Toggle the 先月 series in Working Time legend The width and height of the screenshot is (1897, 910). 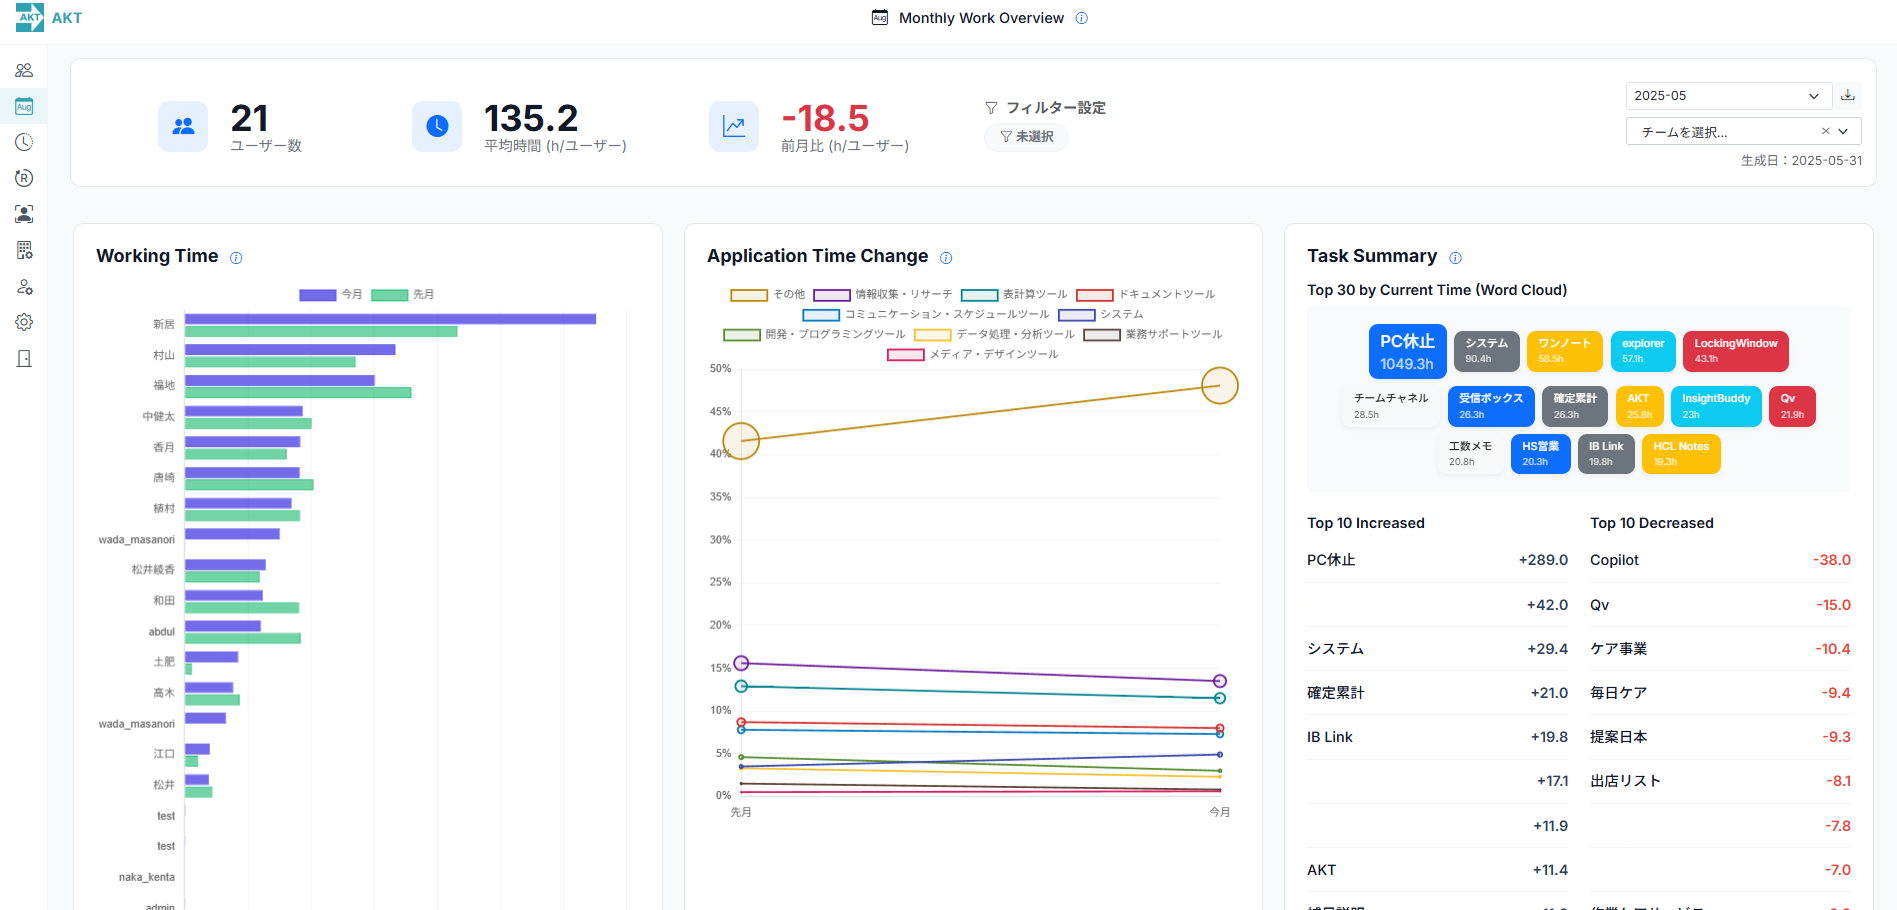pos(402,295)
